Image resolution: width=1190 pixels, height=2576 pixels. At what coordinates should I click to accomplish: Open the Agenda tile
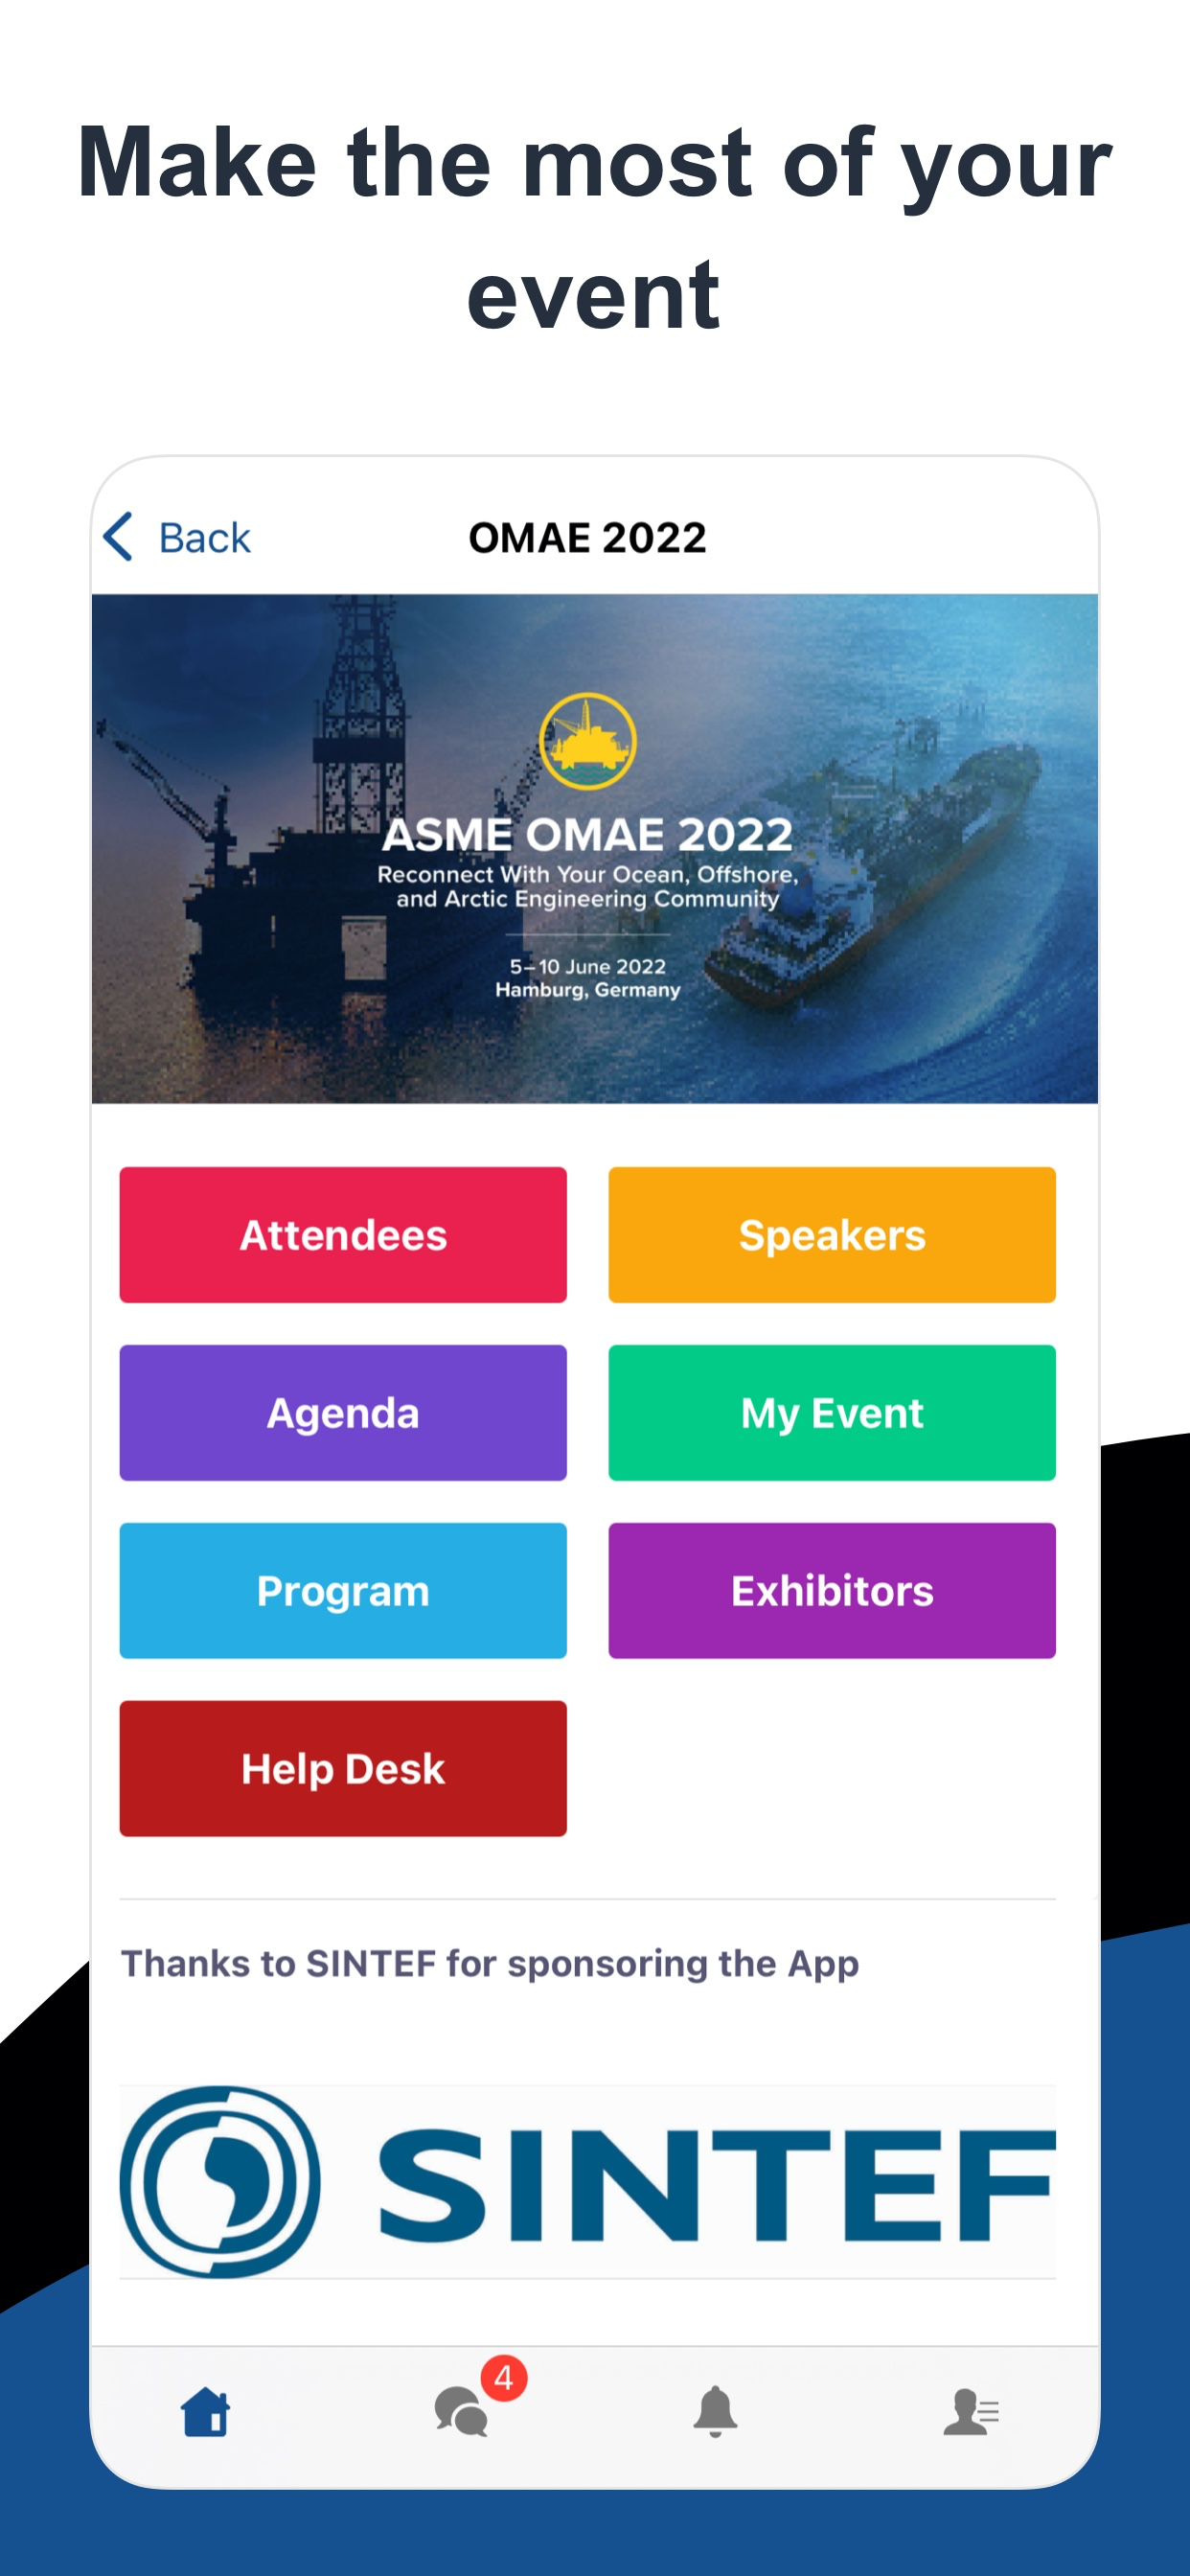[x=343, y=1413]
